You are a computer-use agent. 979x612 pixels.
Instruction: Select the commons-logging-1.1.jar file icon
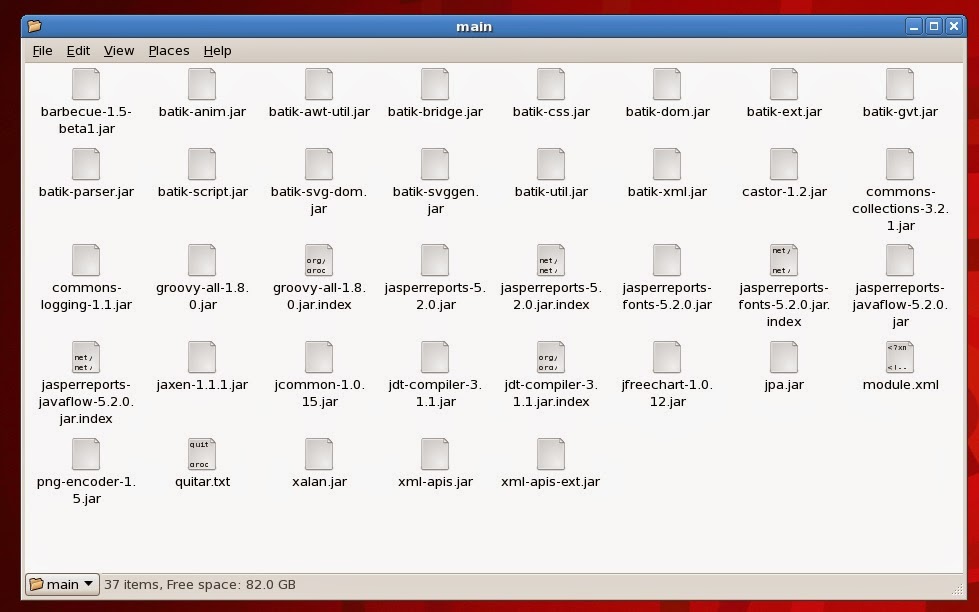[x=86, y=260]
